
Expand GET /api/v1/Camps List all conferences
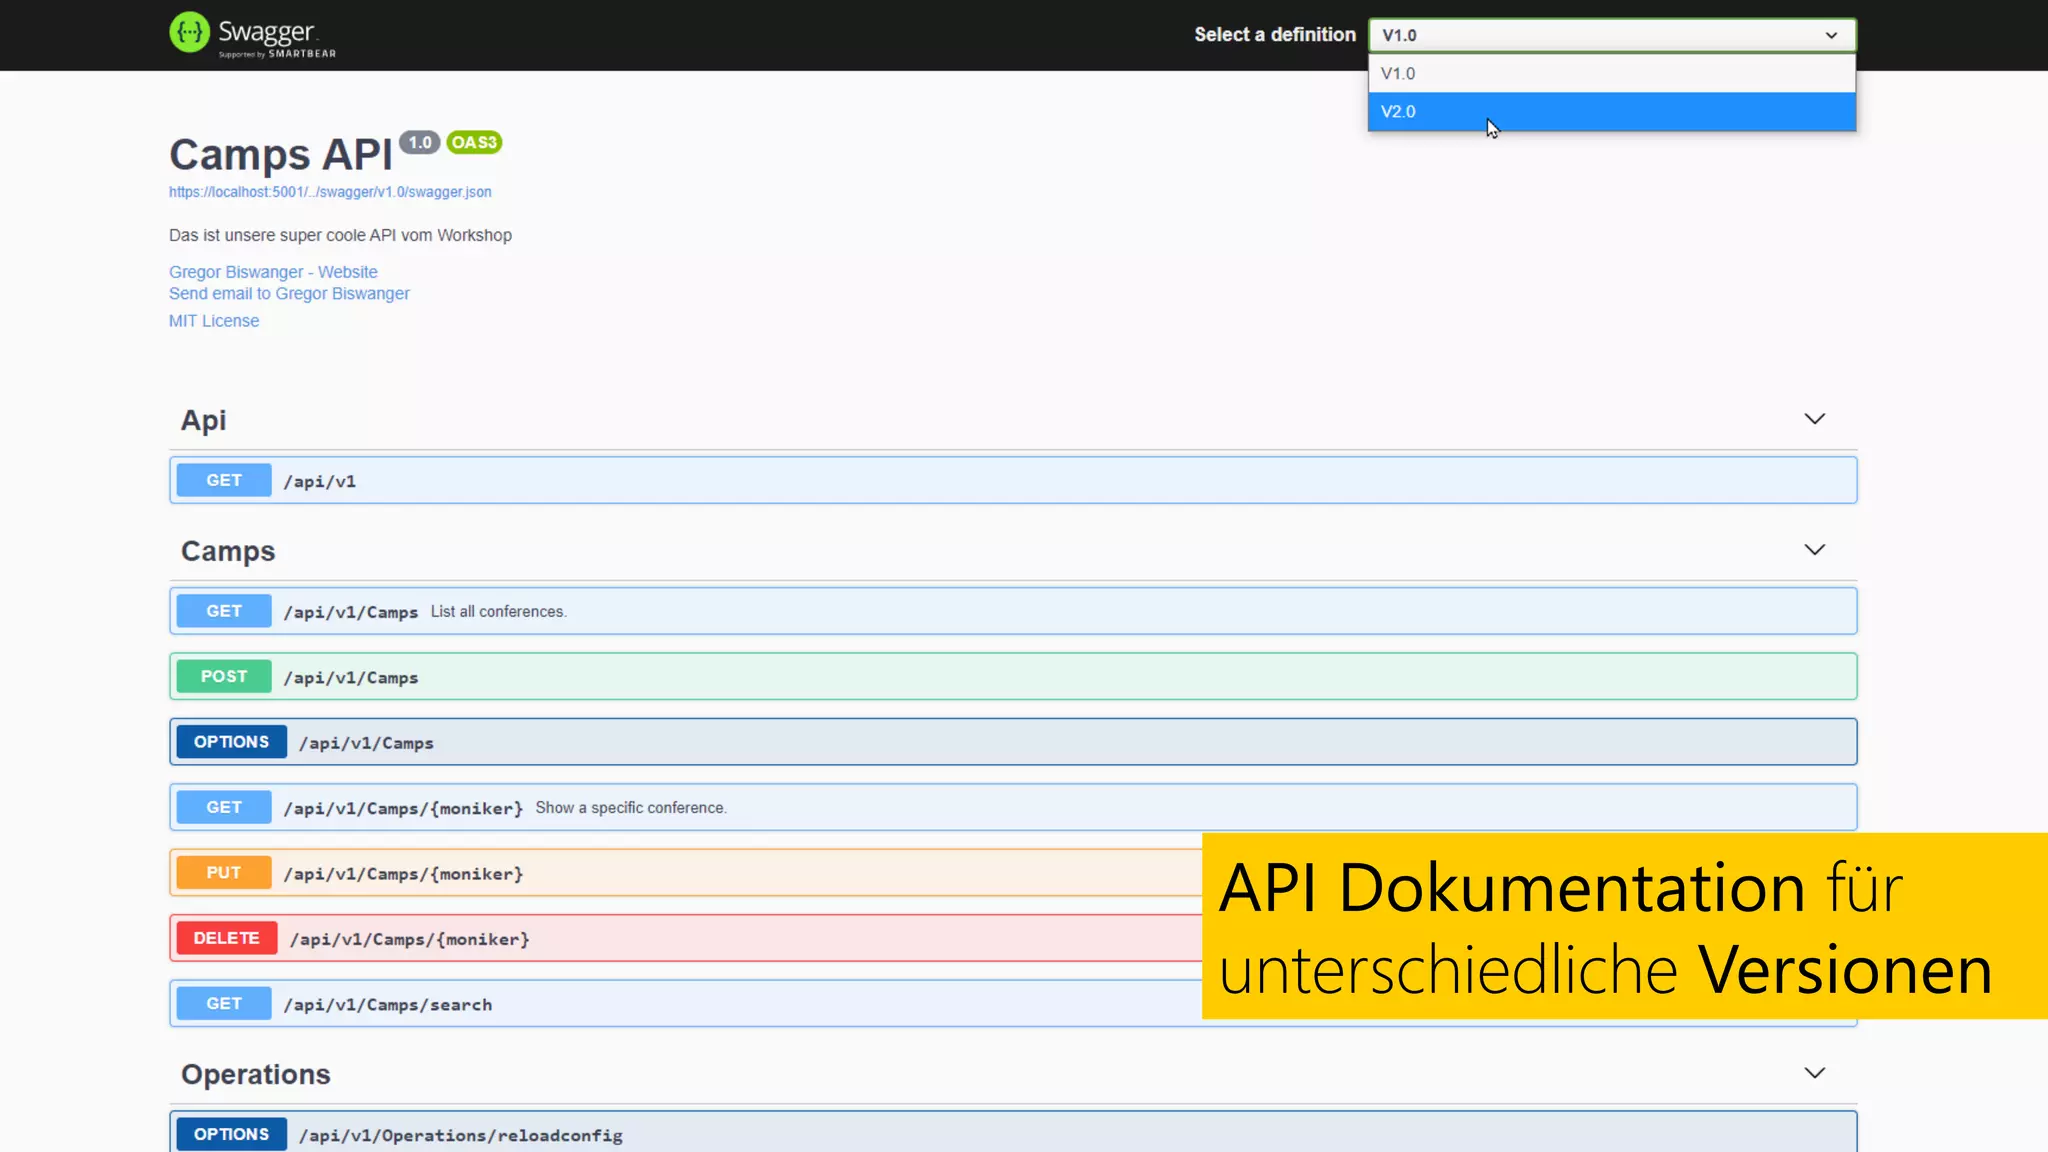pos(1013,611)
